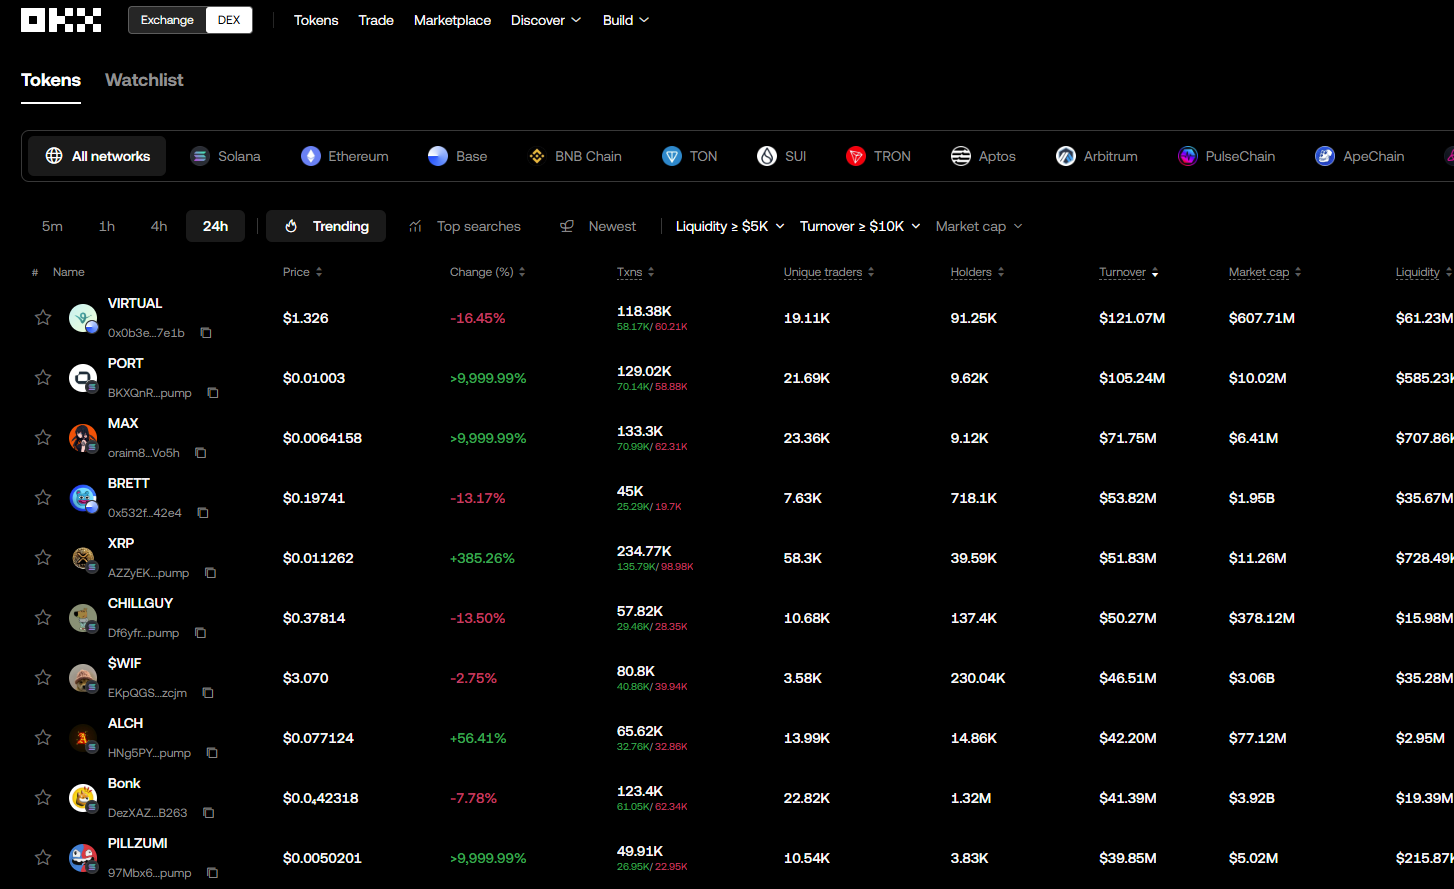Open the Discover dropdown menu
Screen dimensions: 1454x889
[x=546, y=20]
